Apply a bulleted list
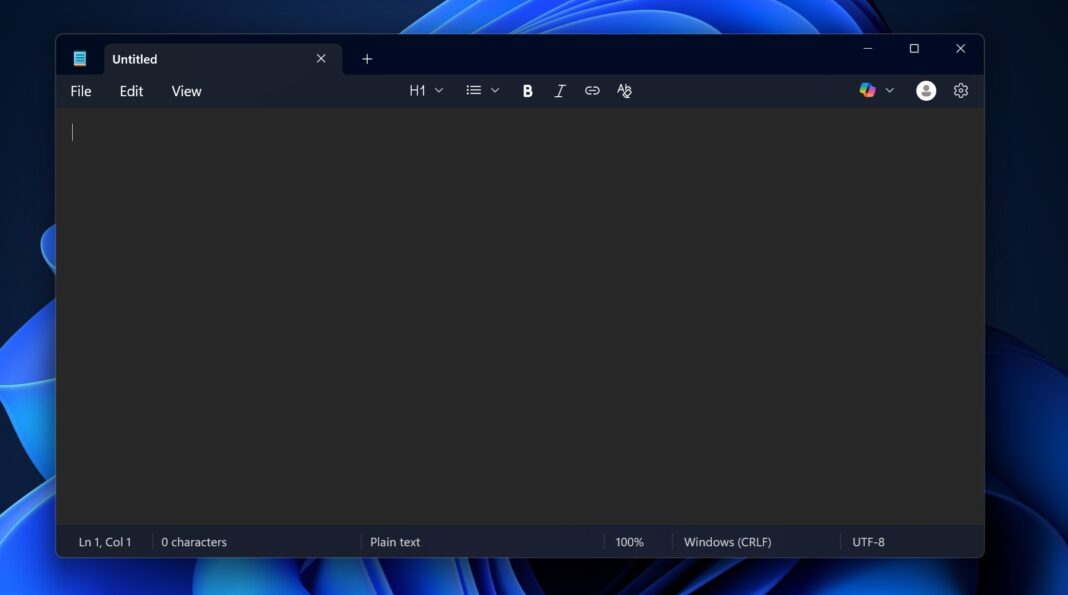Image resolution: width=1068 pixels, height=595 pixels. coord(473,90)
